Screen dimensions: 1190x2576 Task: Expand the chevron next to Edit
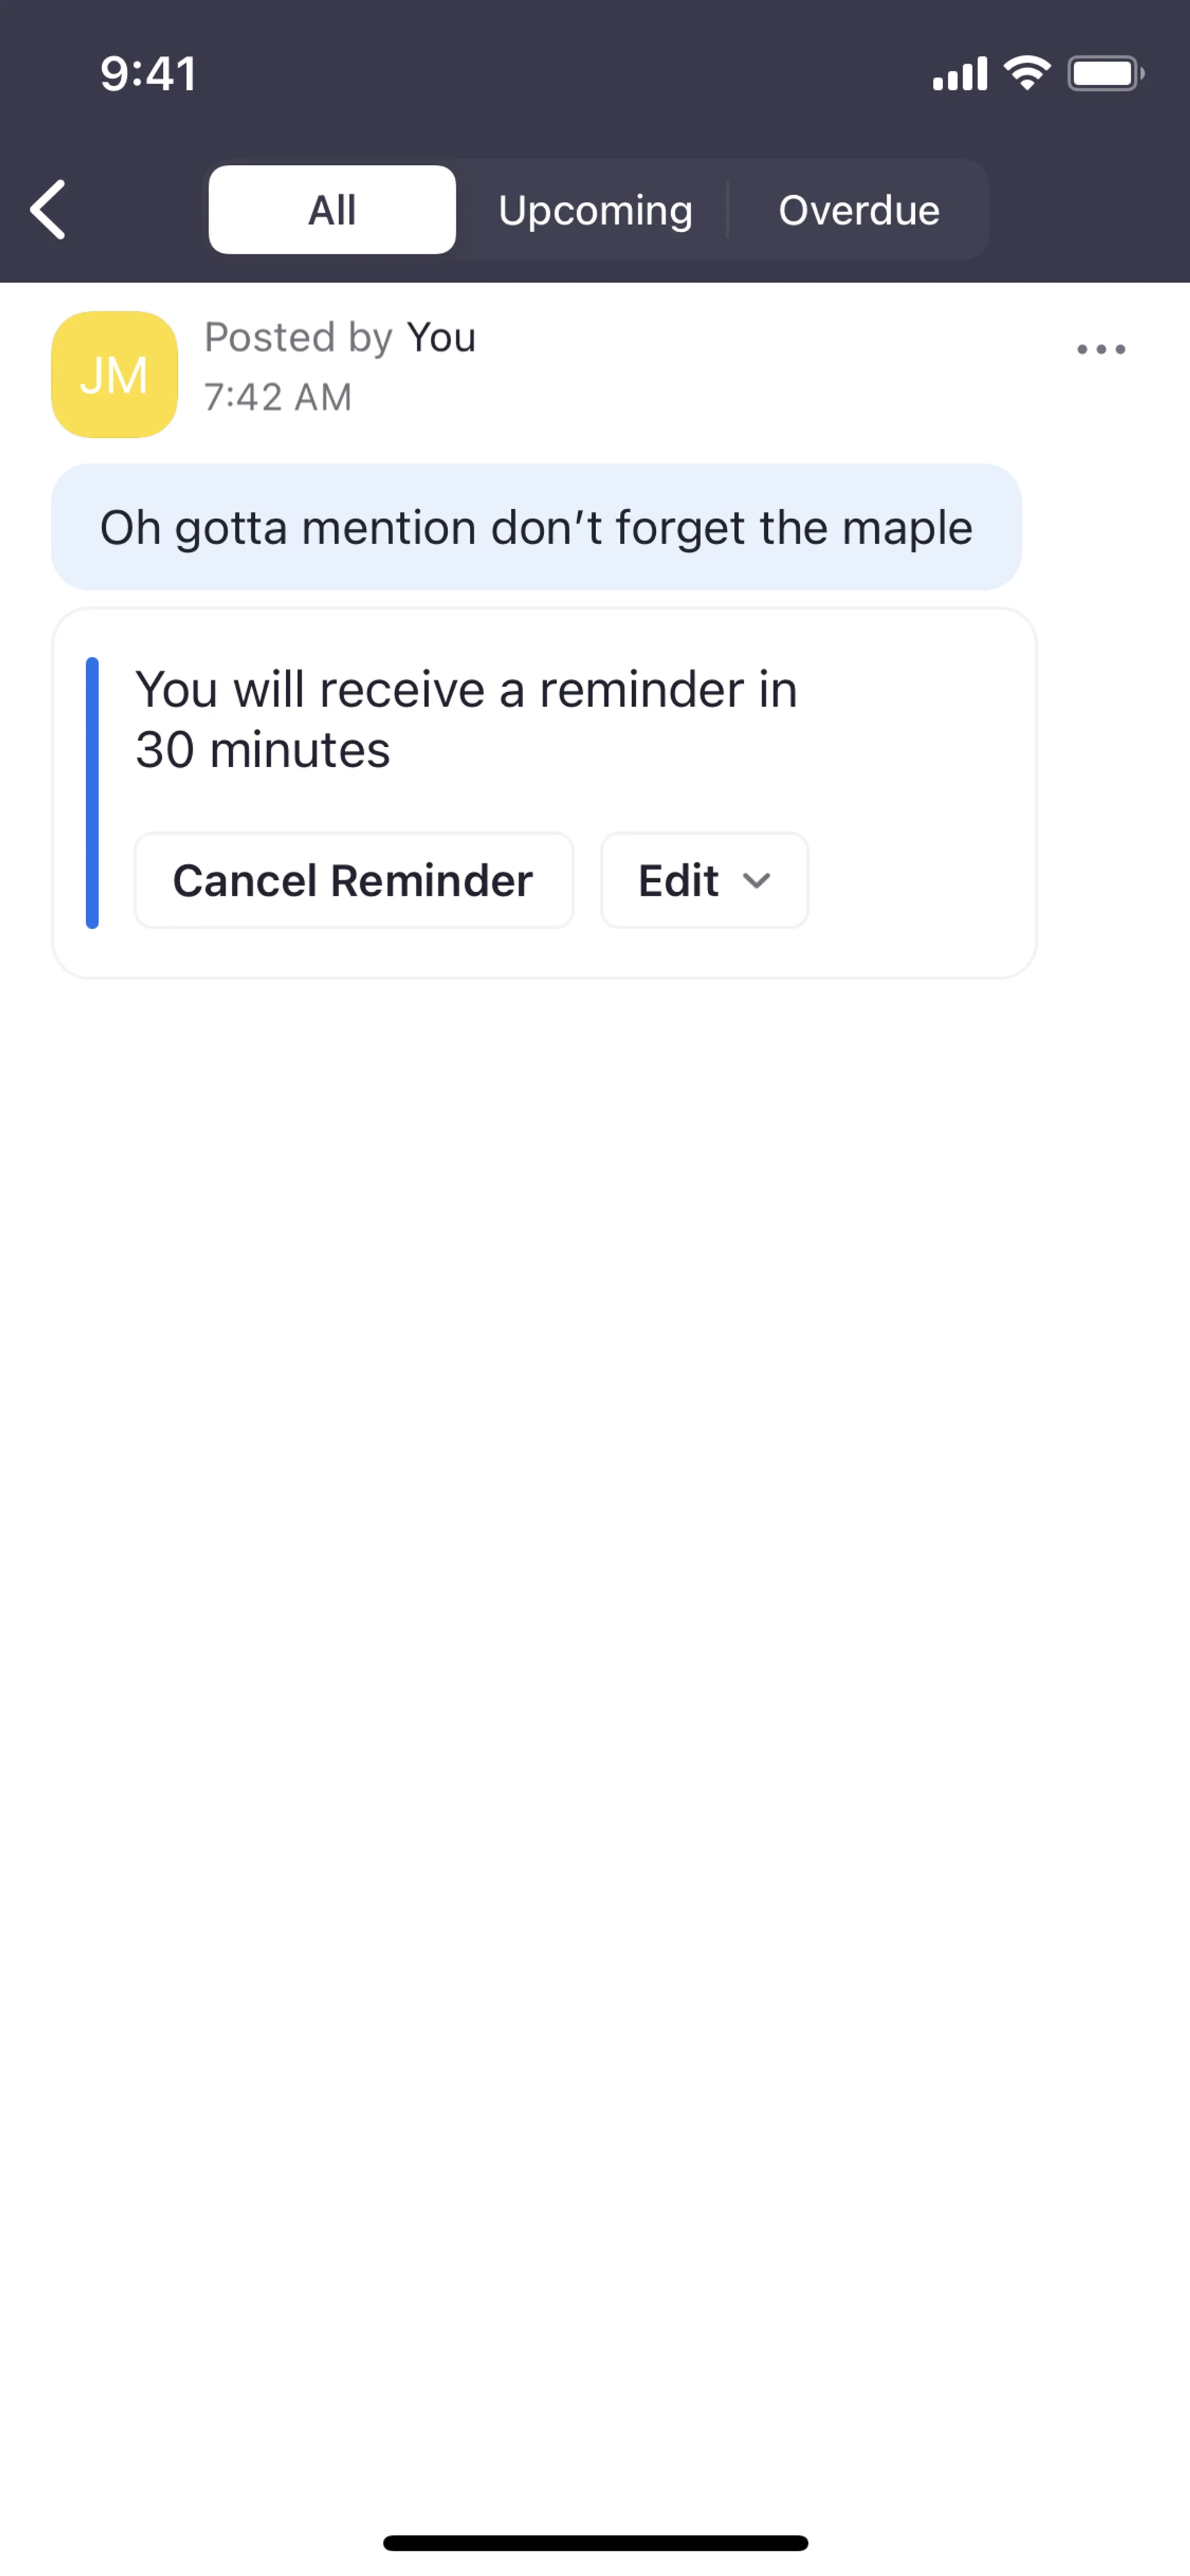757,881
